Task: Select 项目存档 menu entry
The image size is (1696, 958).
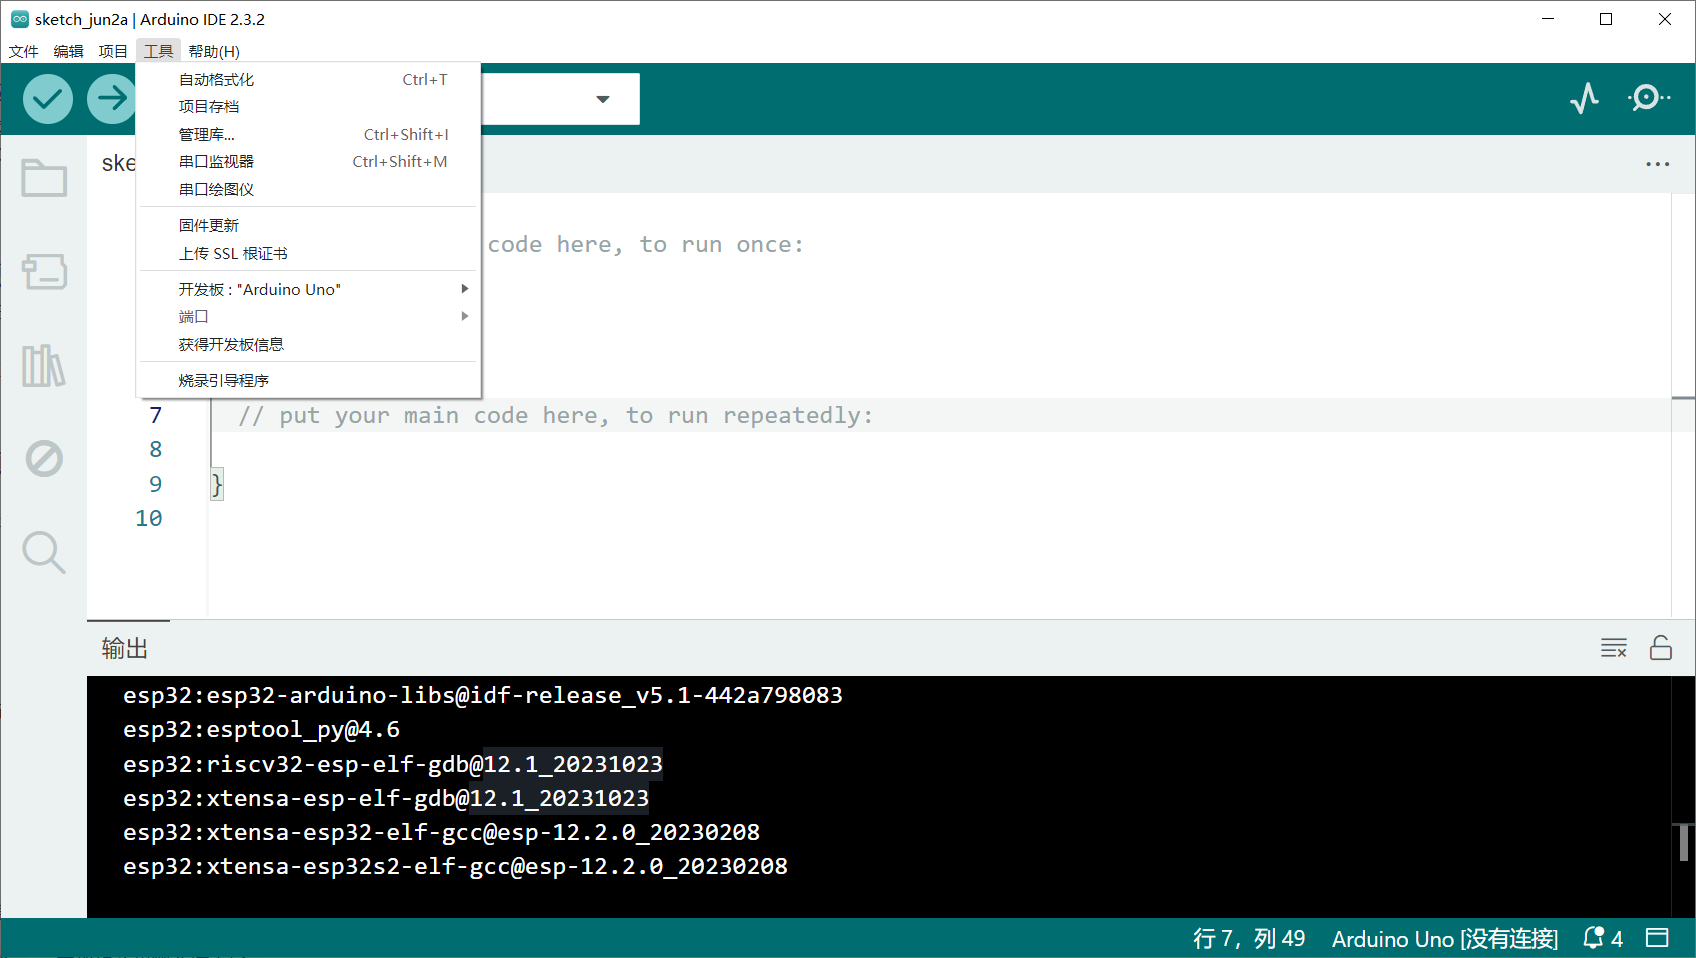Action: (308, 106)
